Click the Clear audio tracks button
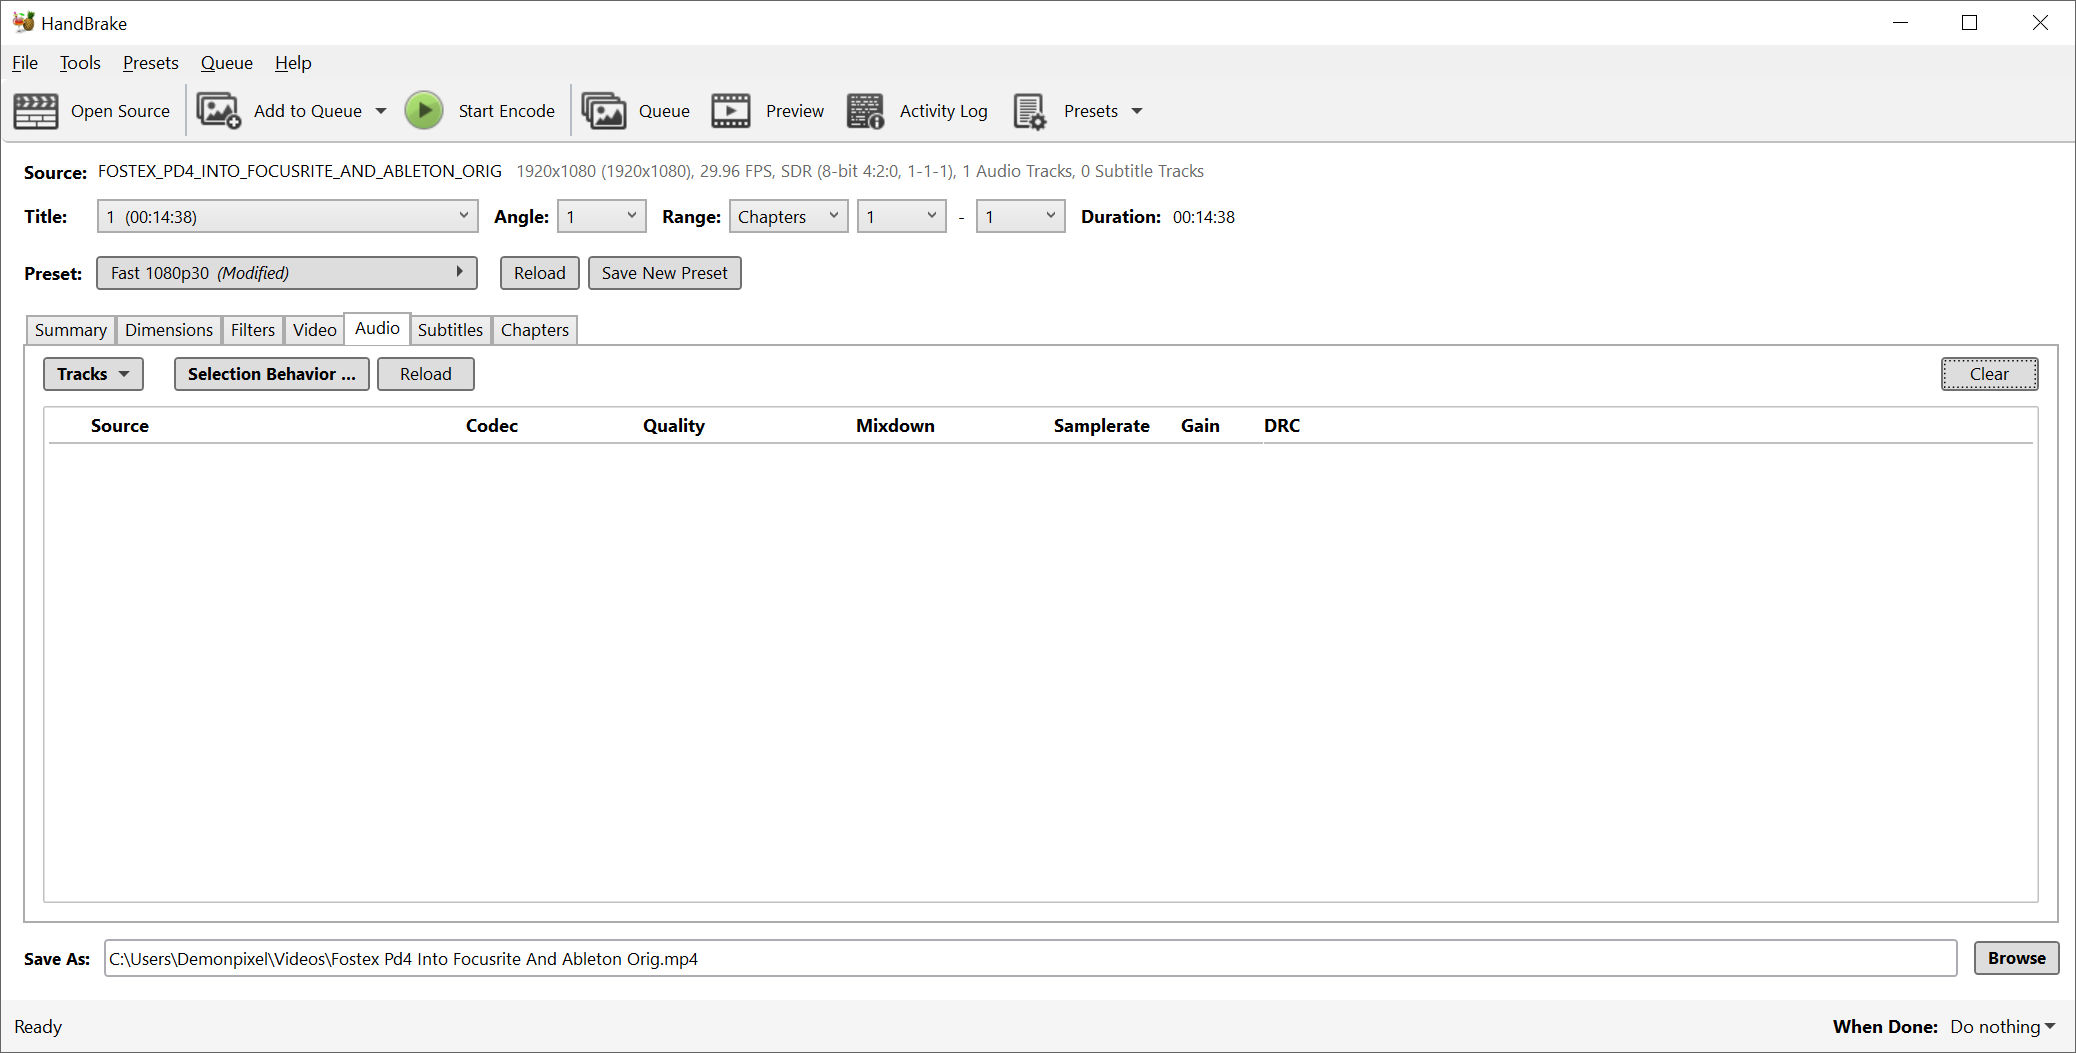The image size is (2076, 1053). [1990, 374]
